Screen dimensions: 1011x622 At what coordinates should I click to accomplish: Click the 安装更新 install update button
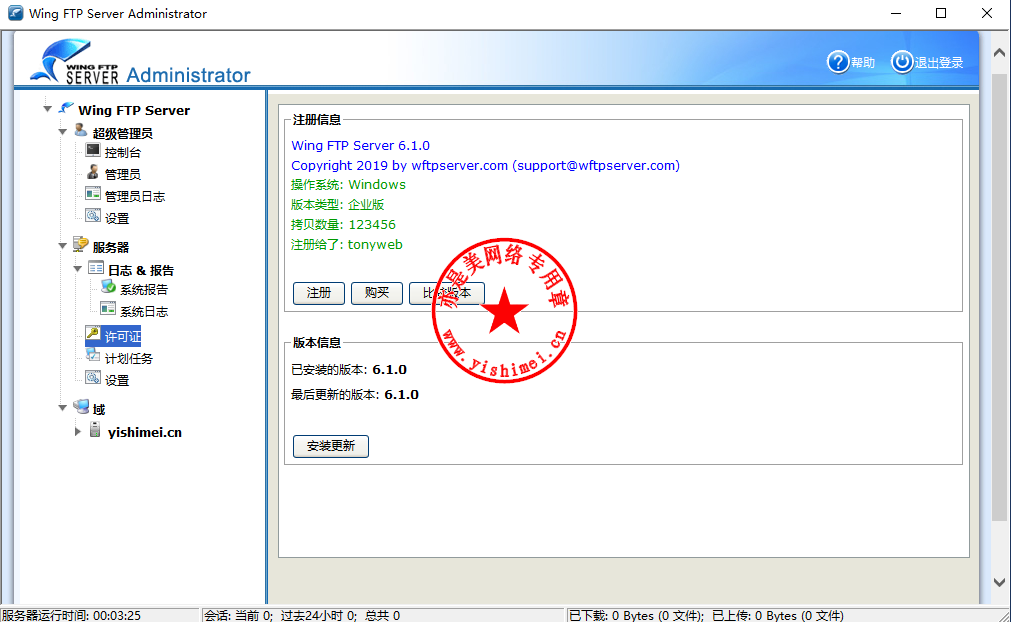coord(331,446)
